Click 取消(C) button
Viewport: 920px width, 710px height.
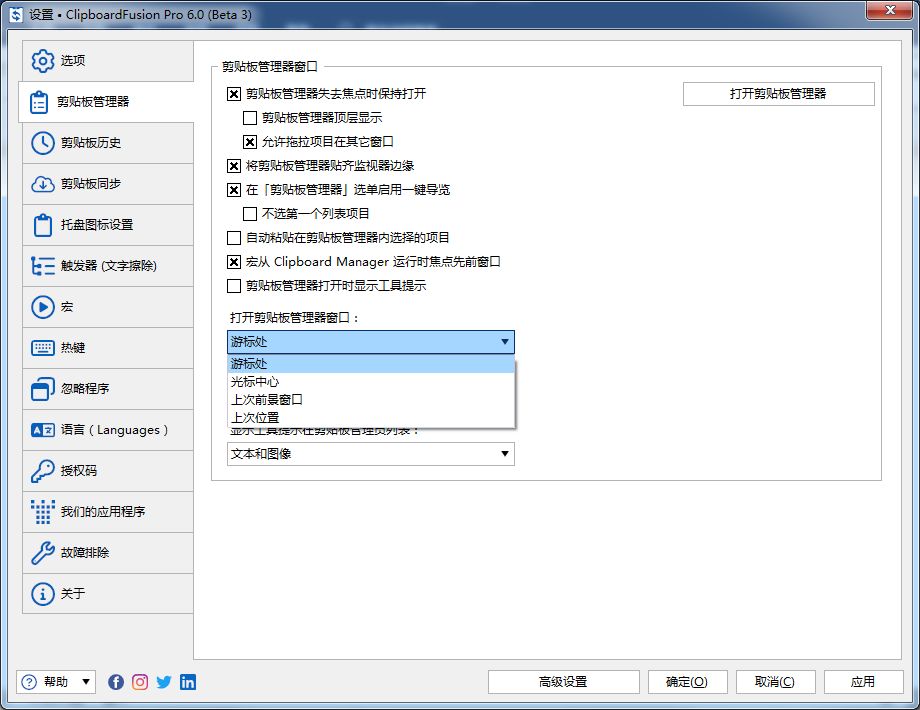775,682
